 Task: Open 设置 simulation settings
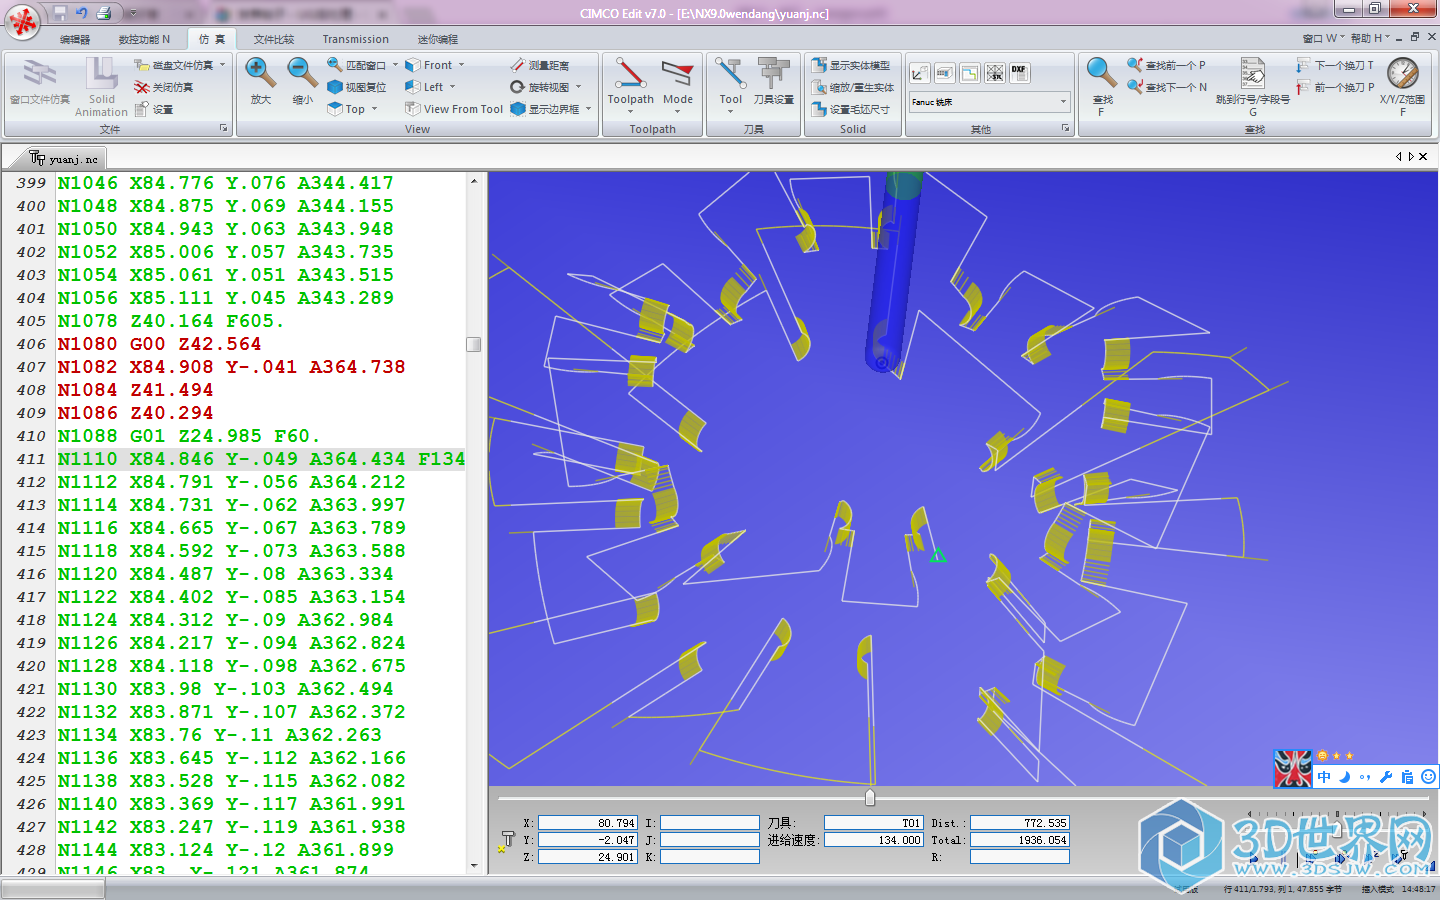154,109
